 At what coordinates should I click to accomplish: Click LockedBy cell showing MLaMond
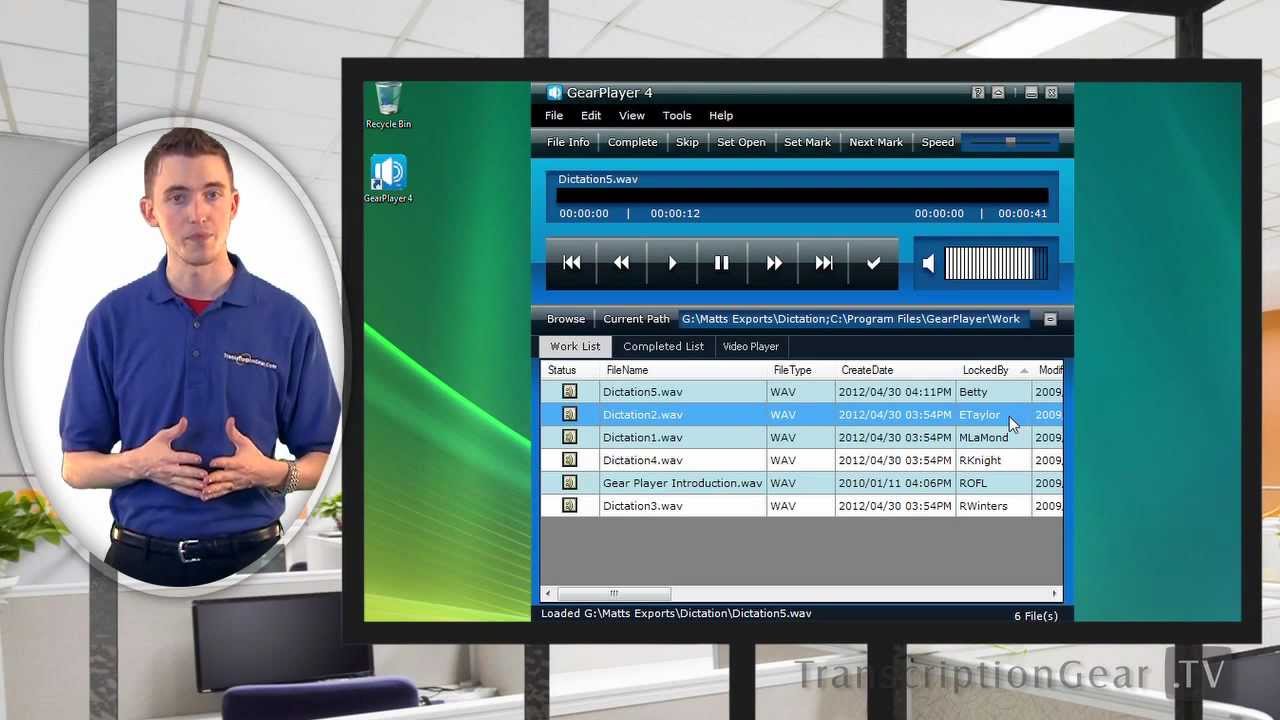click(993, 438)
